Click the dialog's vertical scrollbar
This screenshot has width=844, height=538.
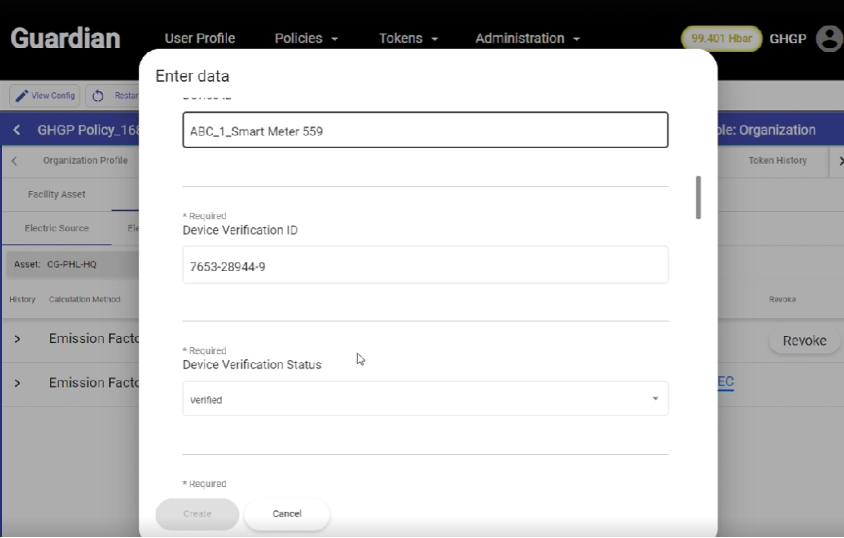(x=698, y=197)
